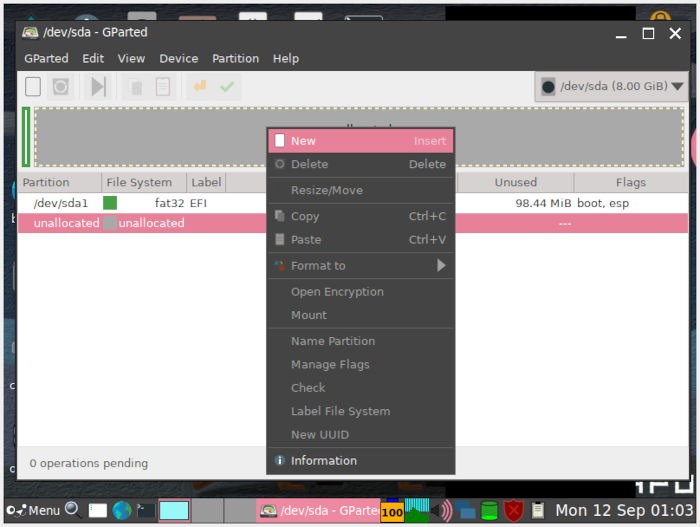Click Resize/Move in the context menu

coord(361,190)
